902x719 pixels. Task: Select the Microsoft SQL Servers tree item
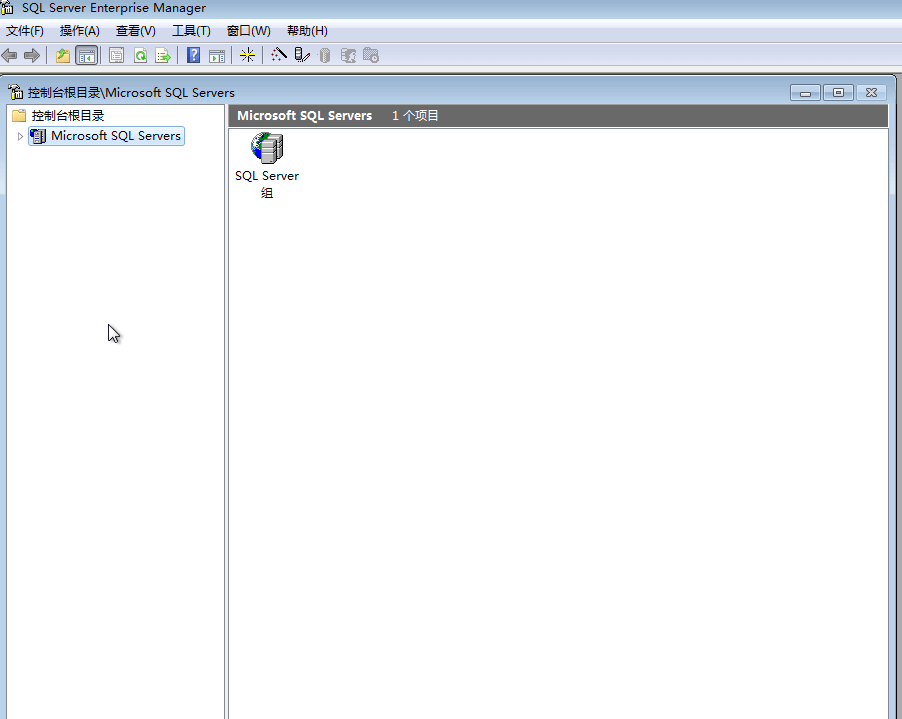[114, 136]
